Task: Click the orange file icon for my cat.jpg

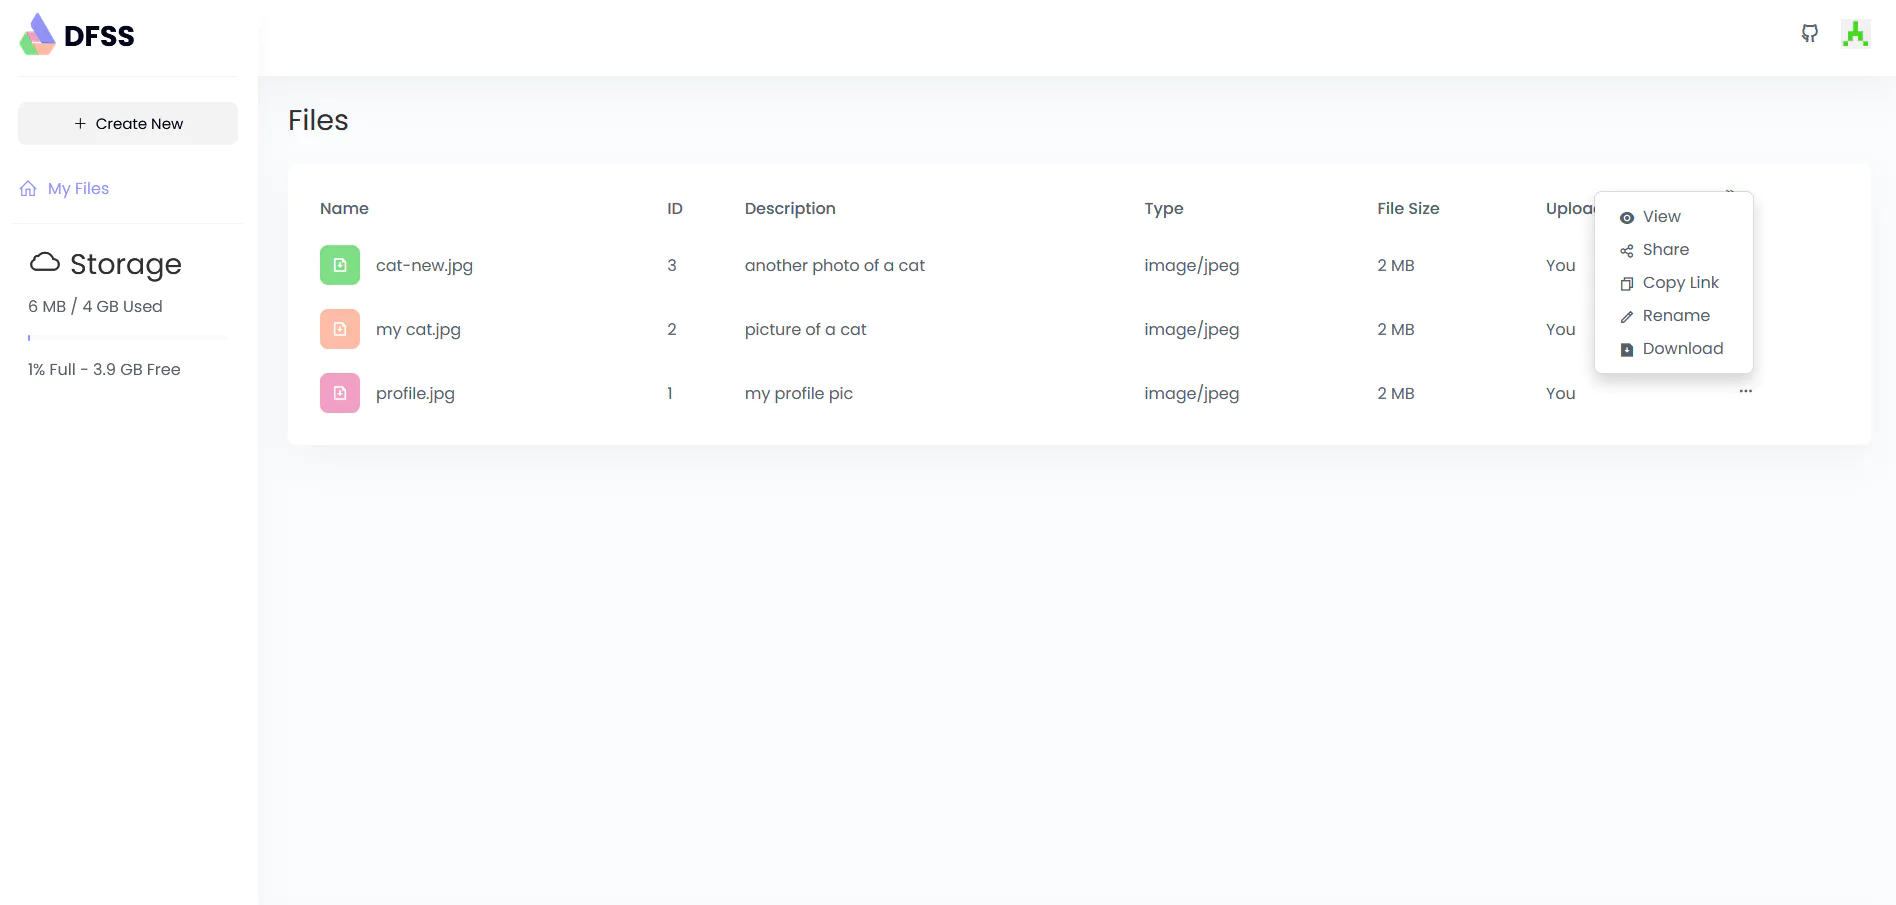Action: [340, 329]
